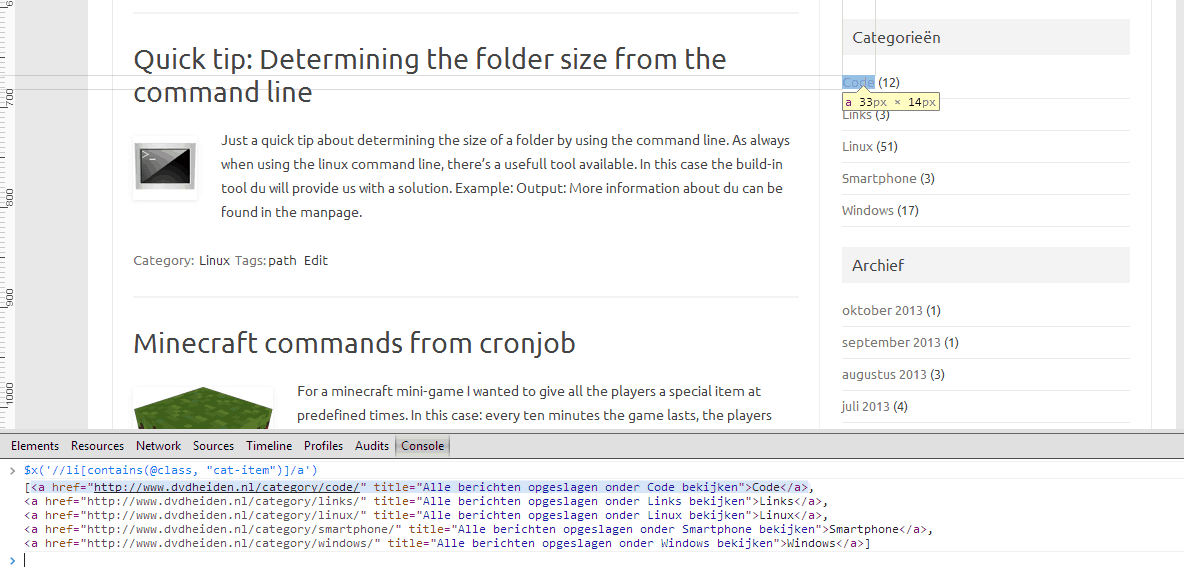Open the Minecraft commands from cronjob post
The width and height of the screenshot is (1184, 586).
click(353, 342)
